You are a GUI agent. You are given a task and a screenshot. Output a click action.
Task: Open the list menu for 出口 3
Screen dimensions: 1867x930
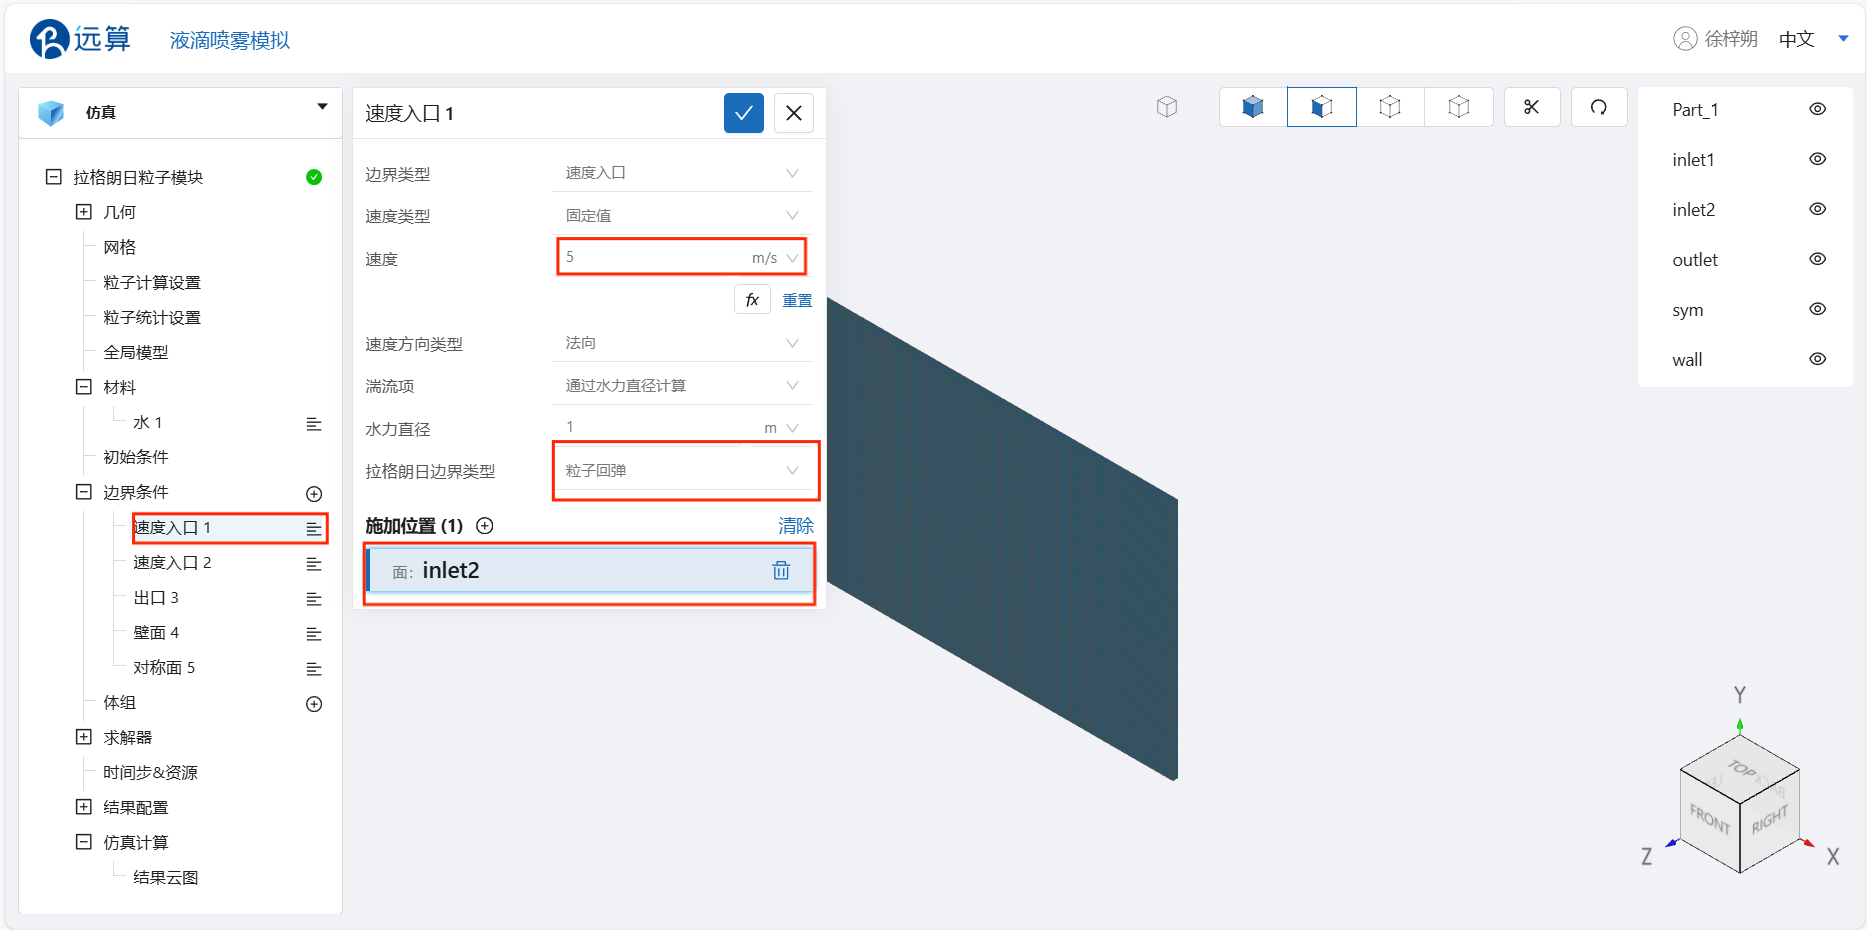[x=314, y=599]
